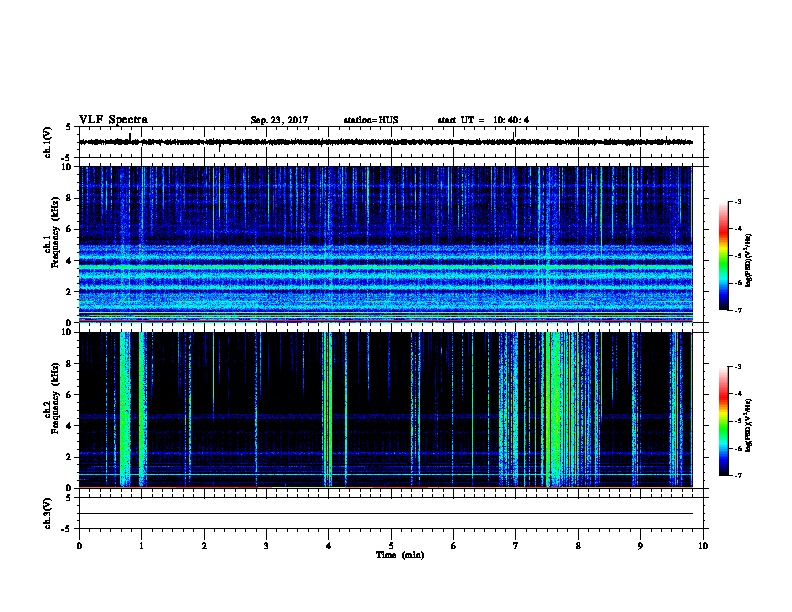The image size is (792, 612).
Task: Click the "-5" tick on the ch.3(V) axis
Action: (x=67, y=529)
